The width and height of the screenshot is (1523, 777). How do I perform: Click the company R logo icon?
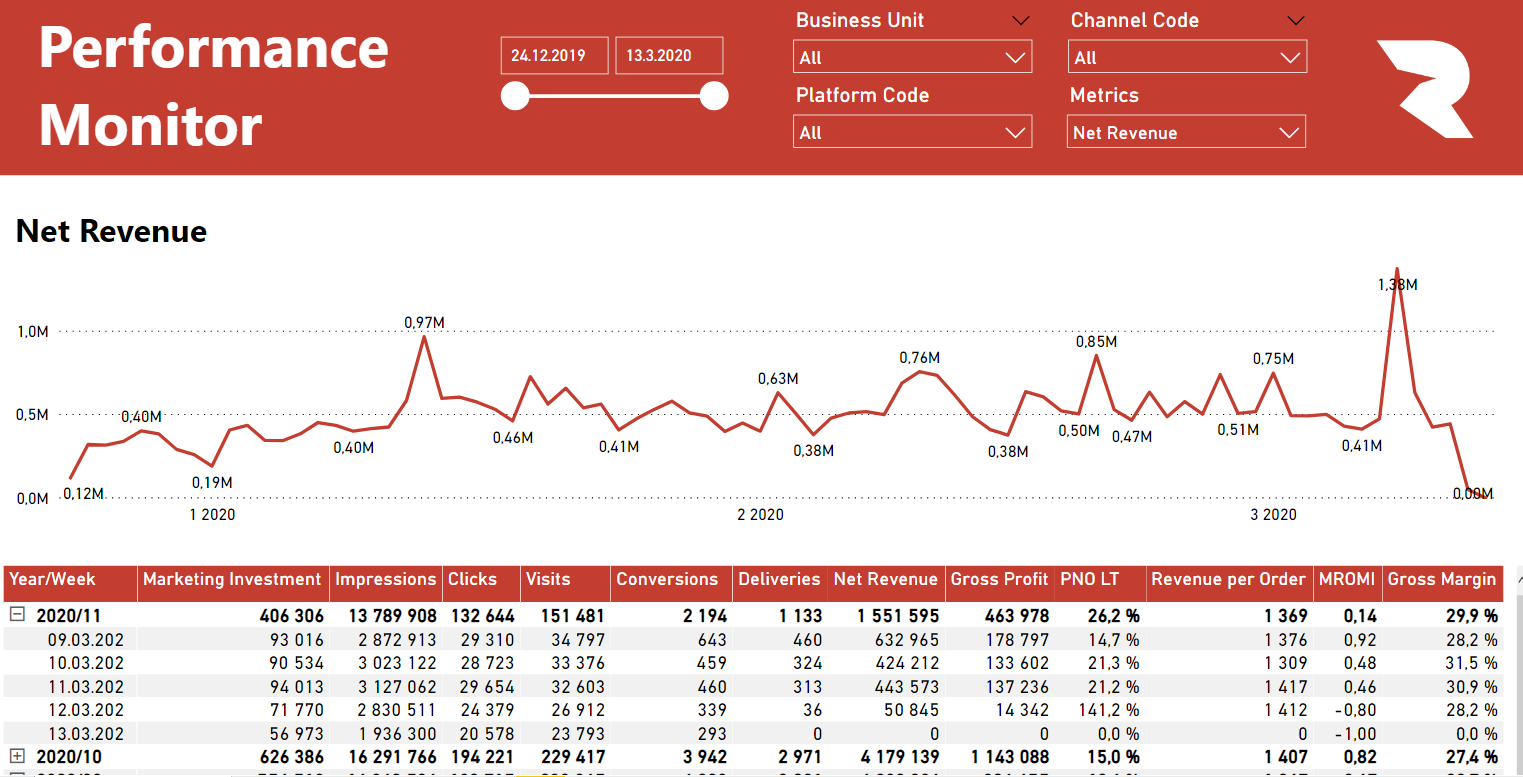point(1424,90)
